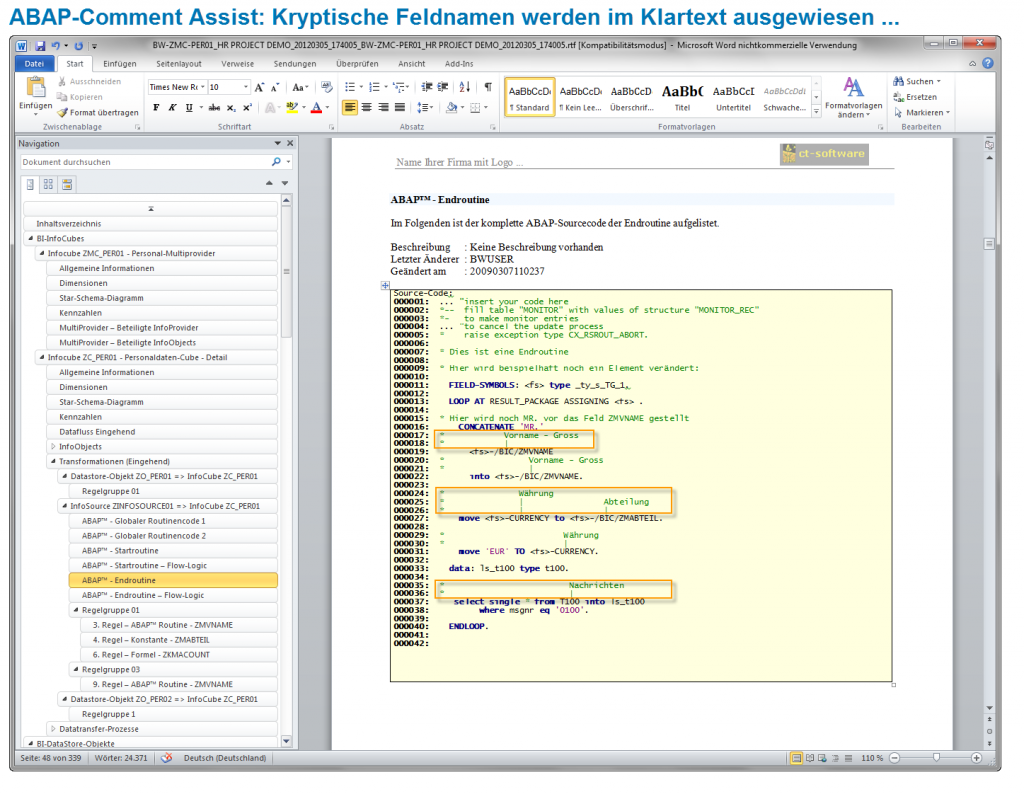Adjust the zoom slider

(936, 757)
